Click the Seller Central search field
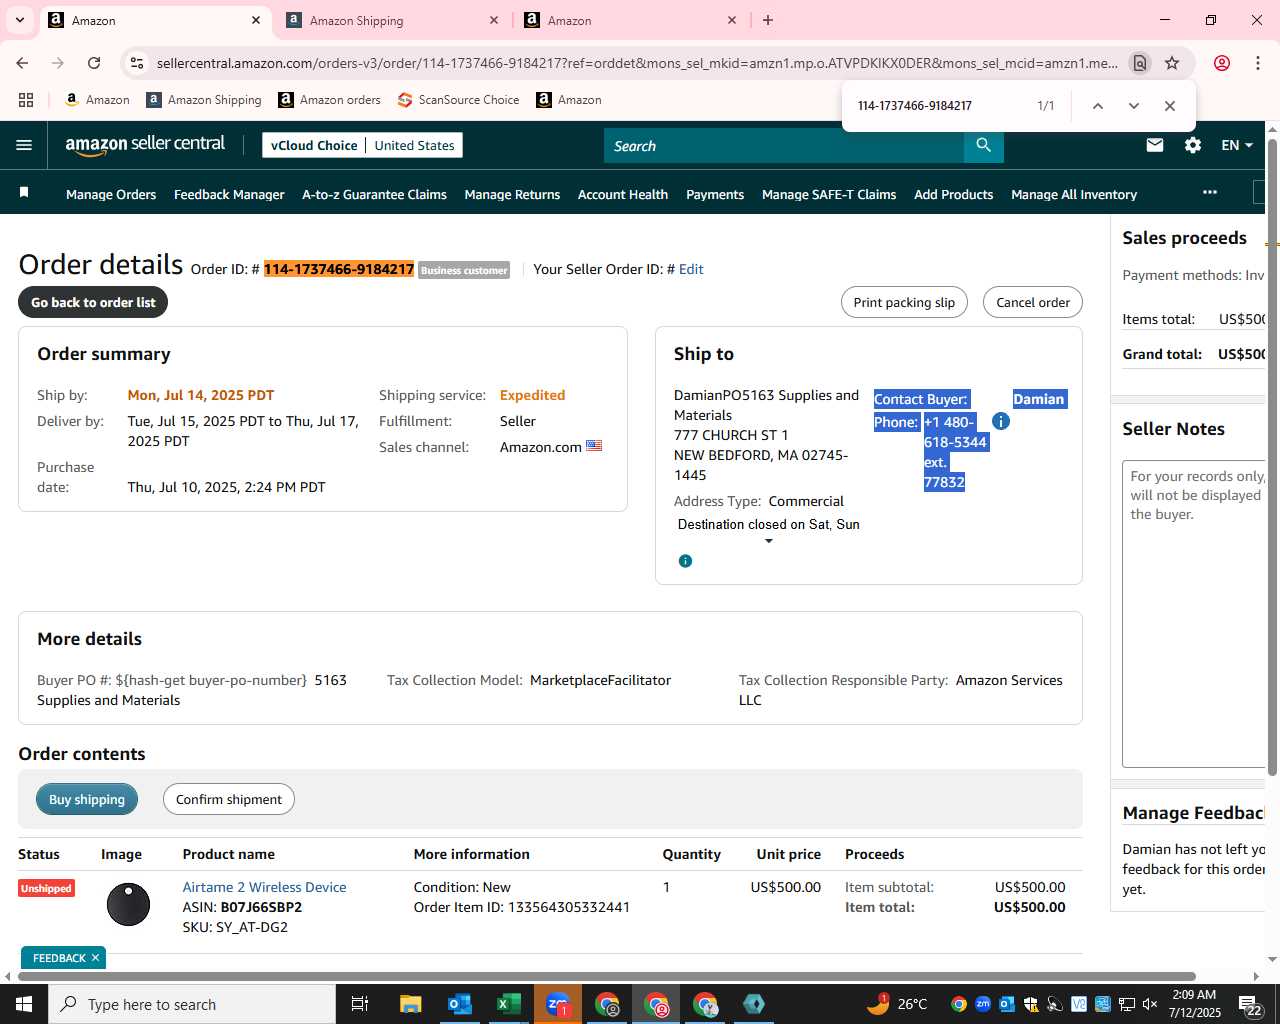Image resolution: width=1280 pixels, height=1024 pixels. pos(784,146)
